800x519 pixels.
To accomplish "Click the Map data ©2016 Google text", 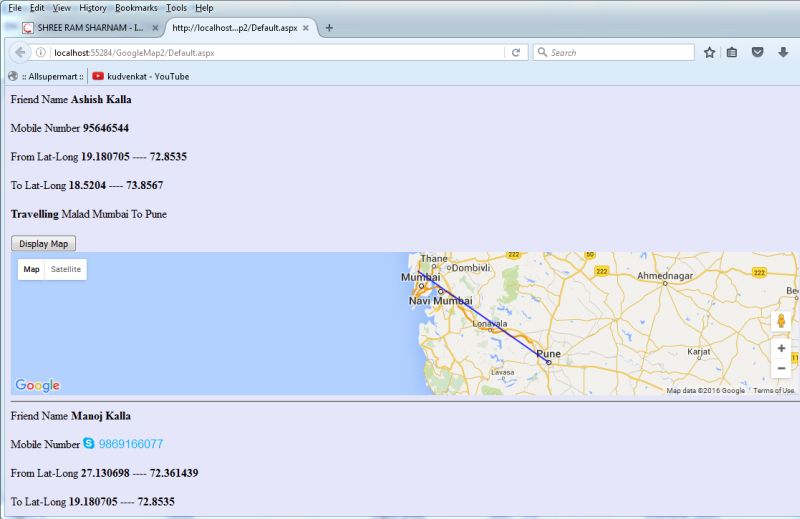I will click(705, 390).
